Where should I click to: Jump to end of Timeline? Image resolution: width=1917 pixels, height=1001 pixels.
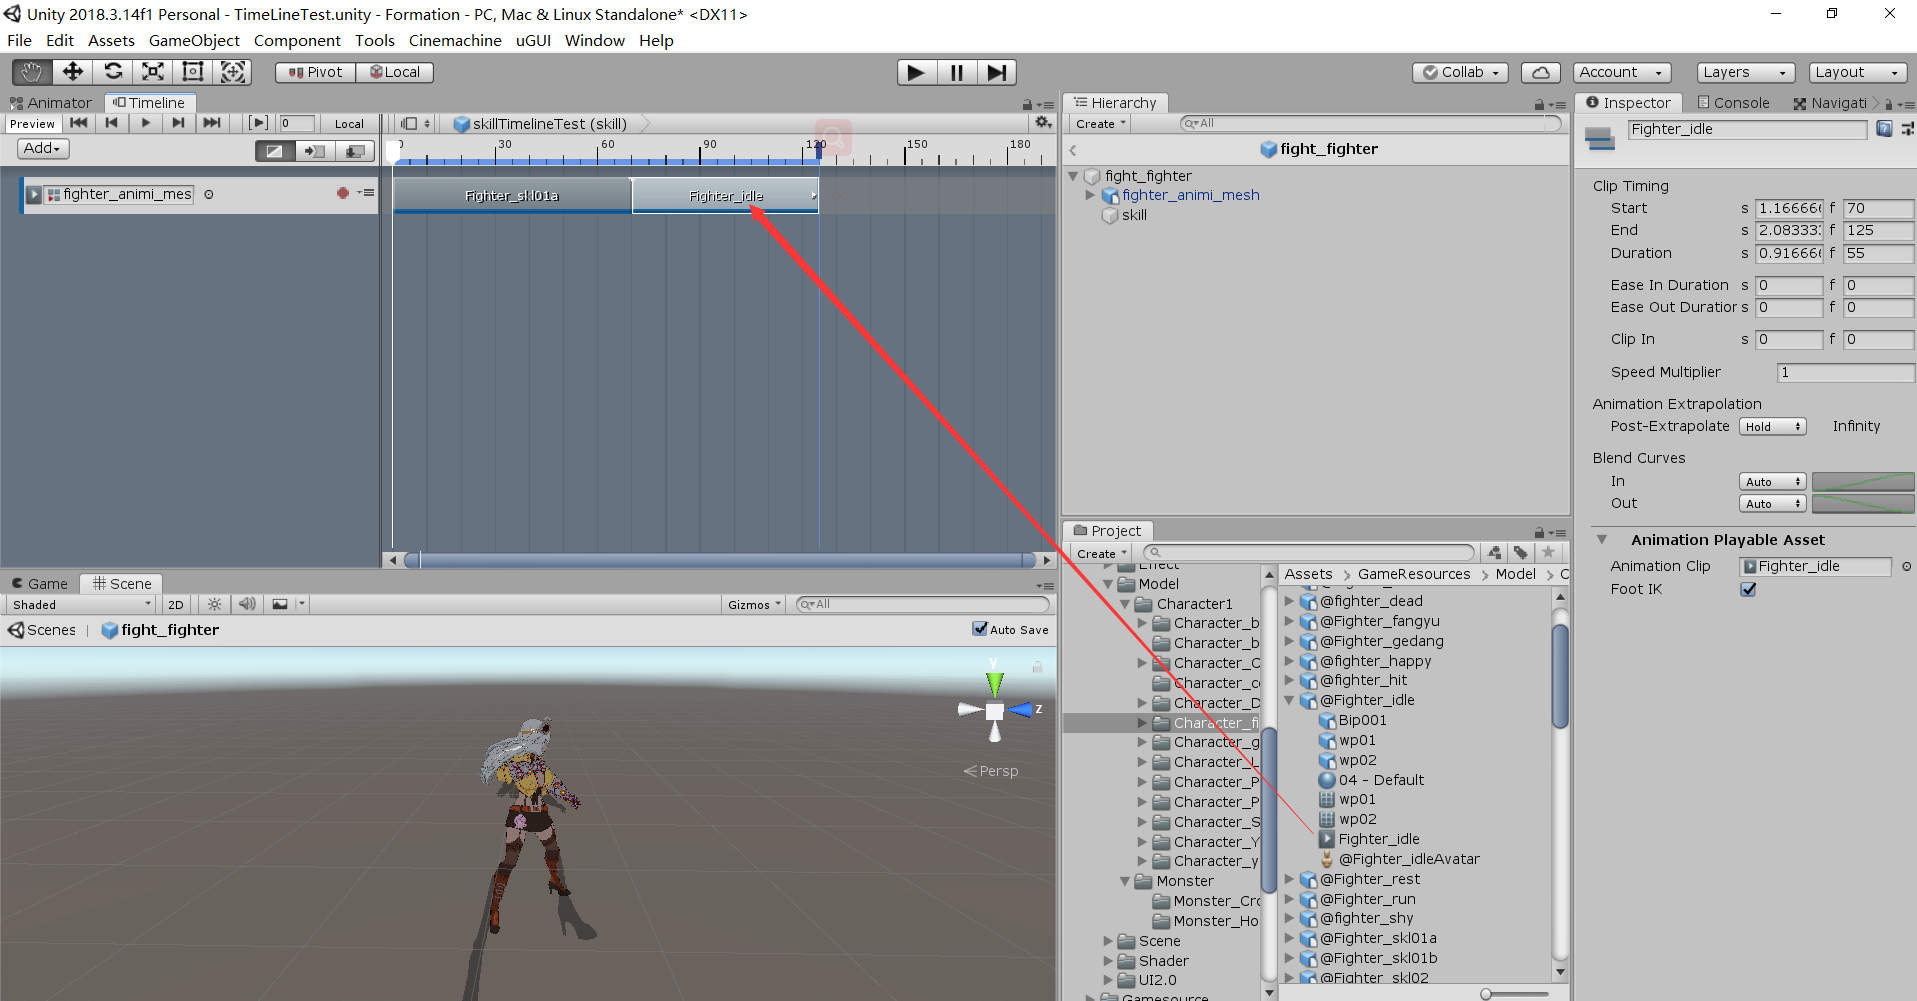tap(211, 123)
